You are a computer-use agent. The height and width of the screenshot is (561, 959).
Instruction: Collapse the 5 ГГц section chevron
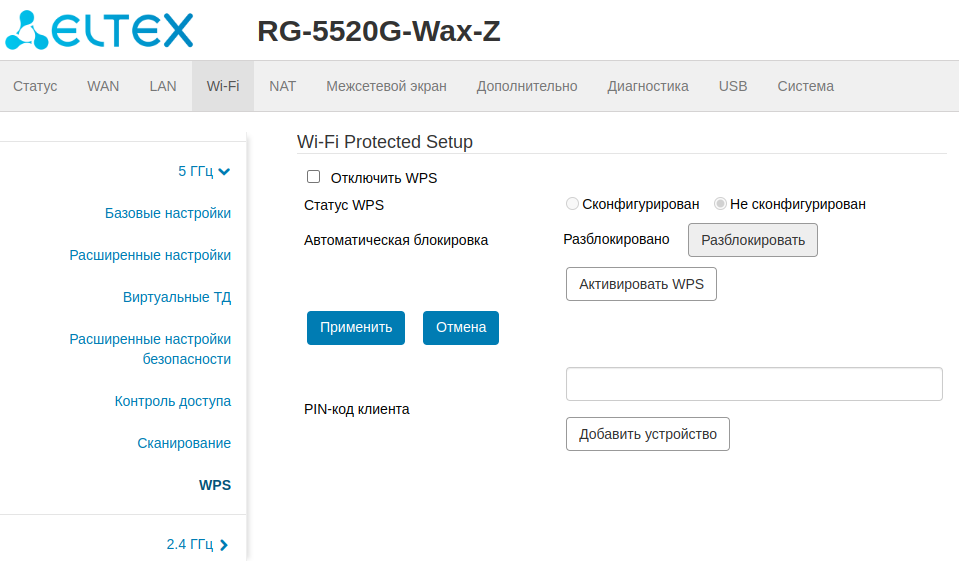[224, 171]
